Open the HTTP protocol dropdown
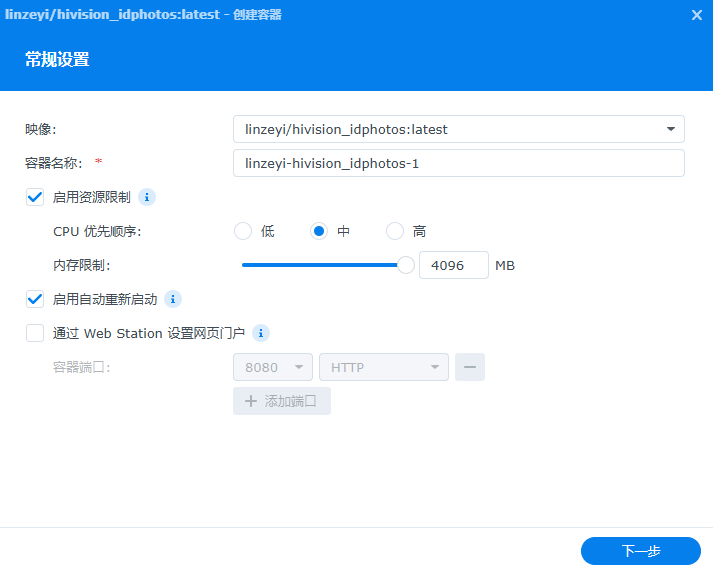This screenshot has width=713, height=569. pos(383,367)
